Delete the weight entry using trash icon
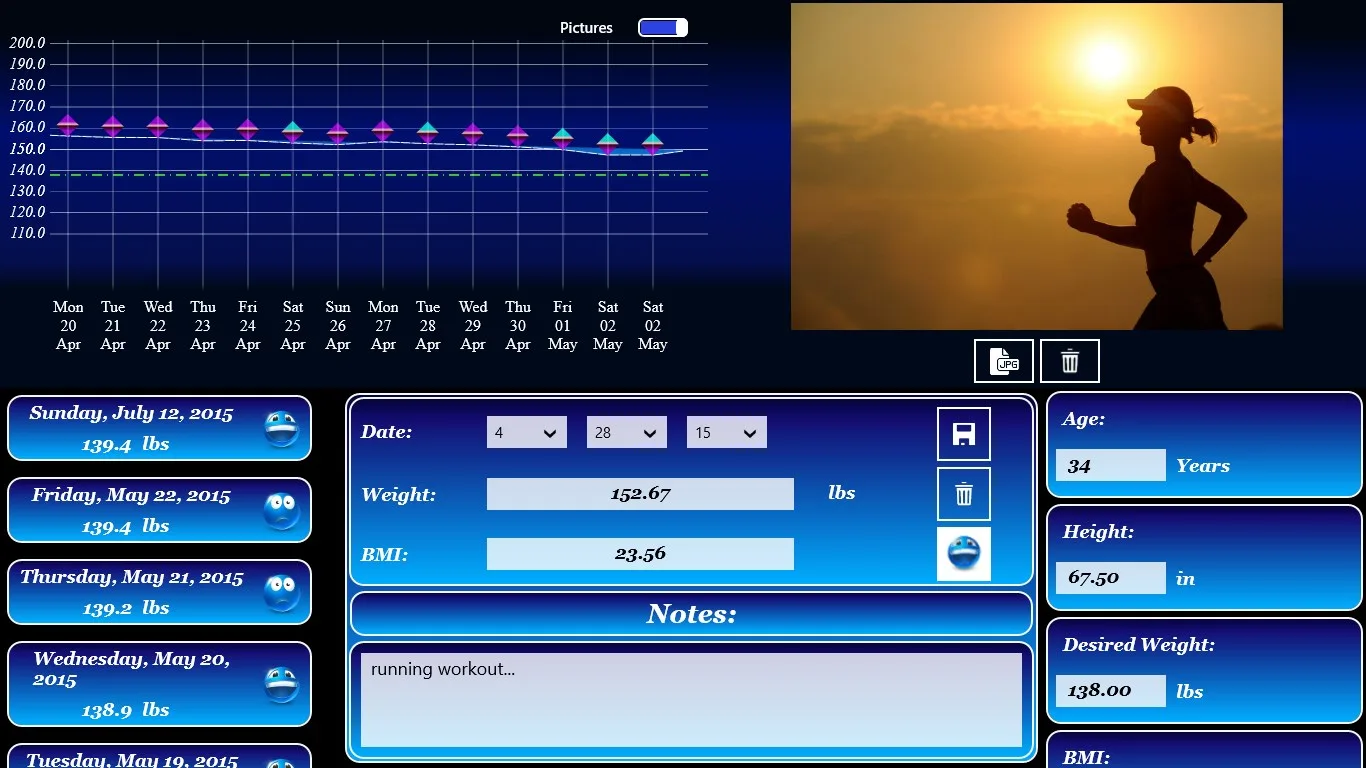 pos(964,494)
